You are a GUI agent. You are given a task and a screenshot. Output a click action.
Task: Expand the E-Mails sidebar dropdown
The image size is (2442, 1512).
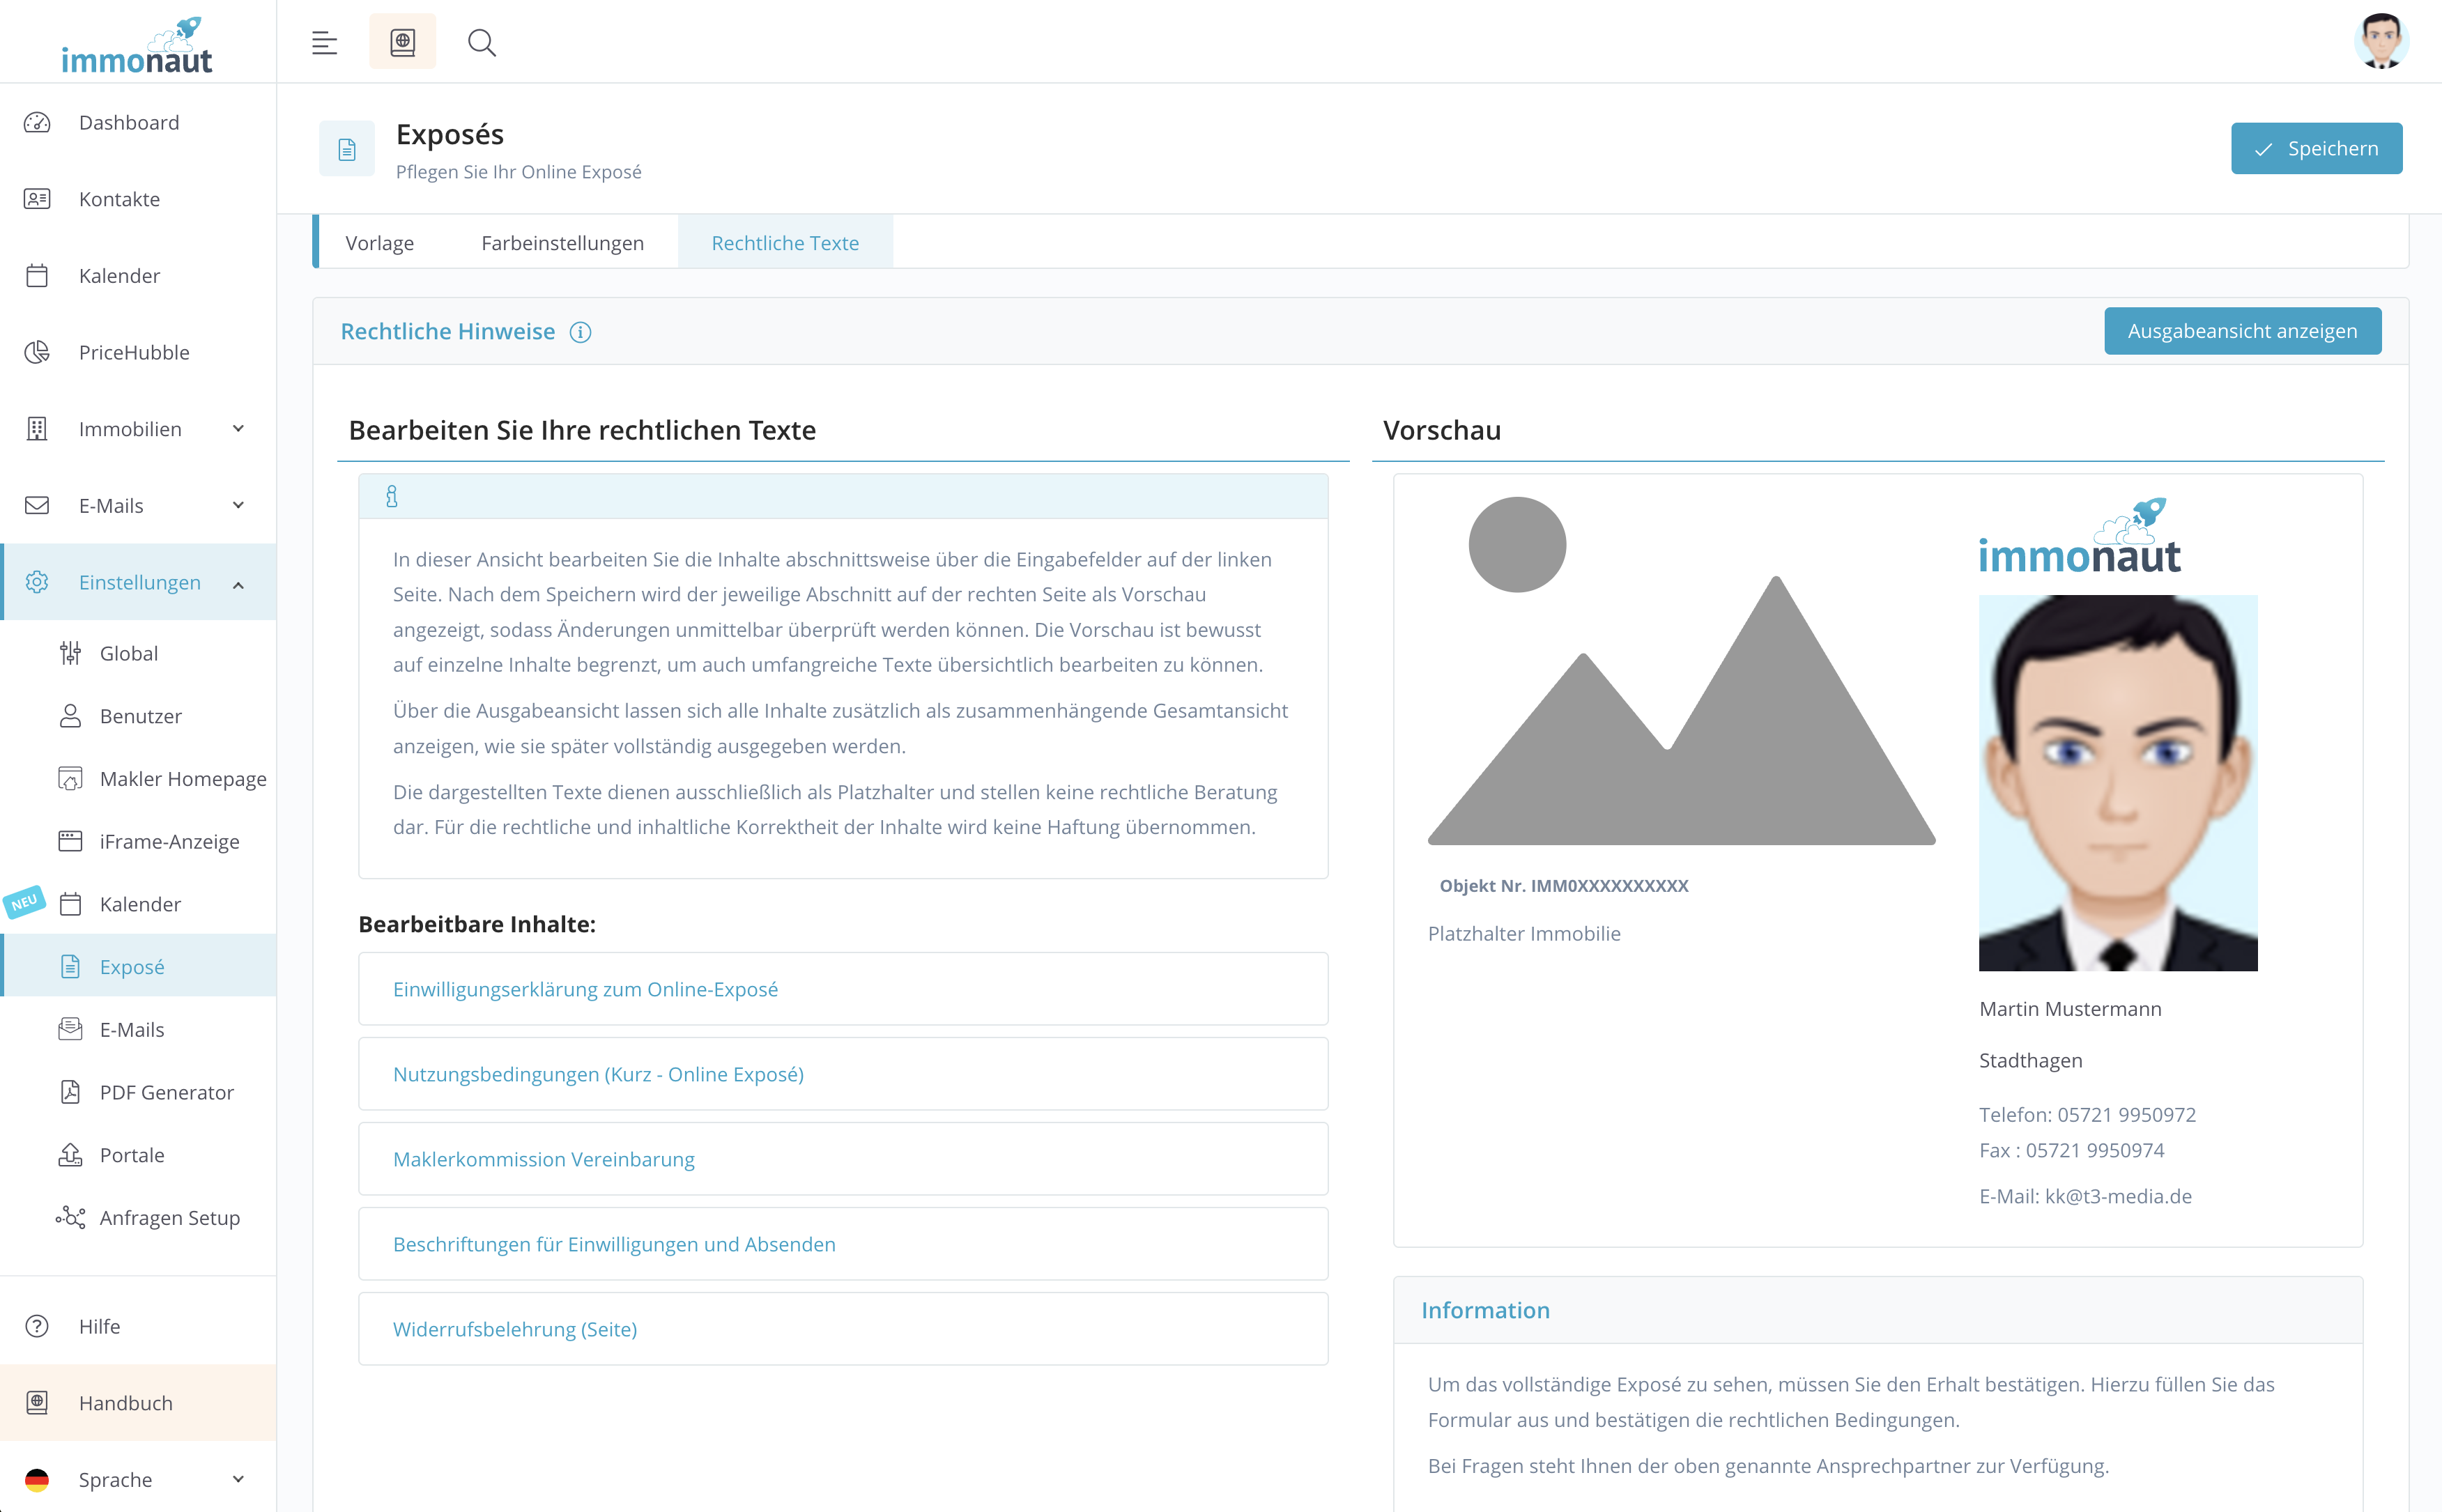238,505
